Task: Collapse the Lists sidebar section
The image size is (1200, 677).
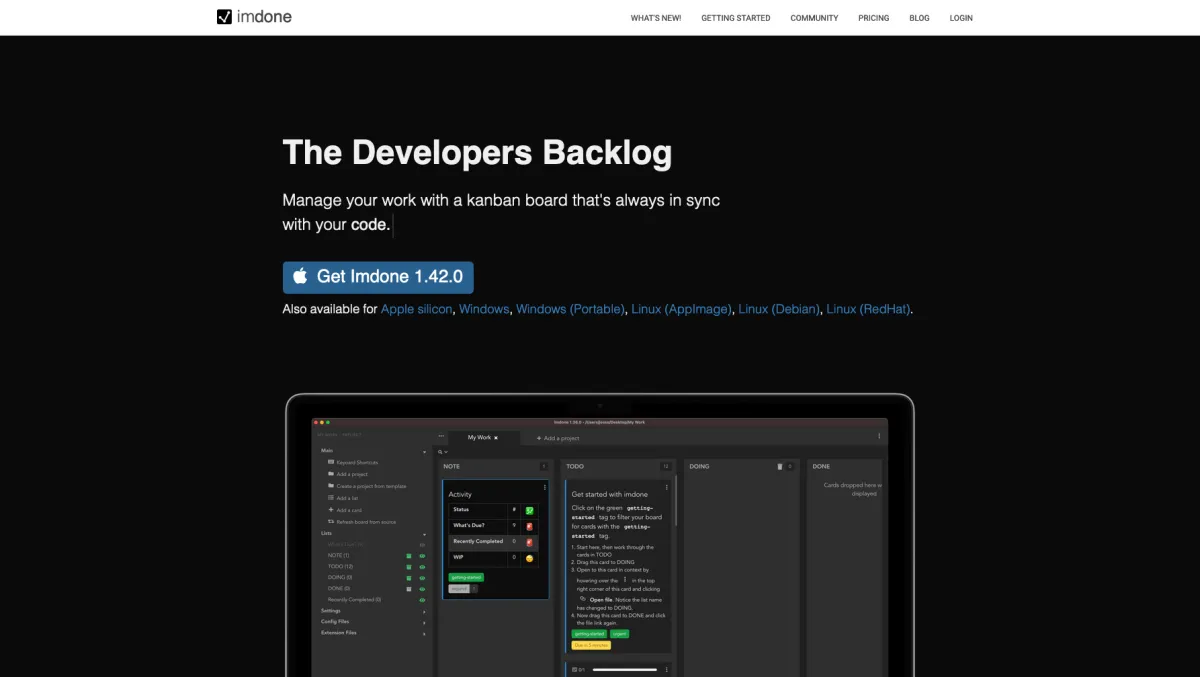Action: [424, 534]
